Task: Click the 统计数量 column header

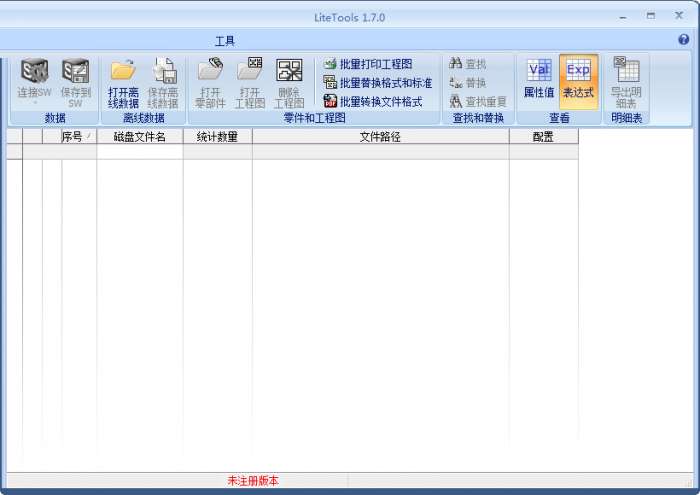Action: pyautogui.click(x=217, y=137)
